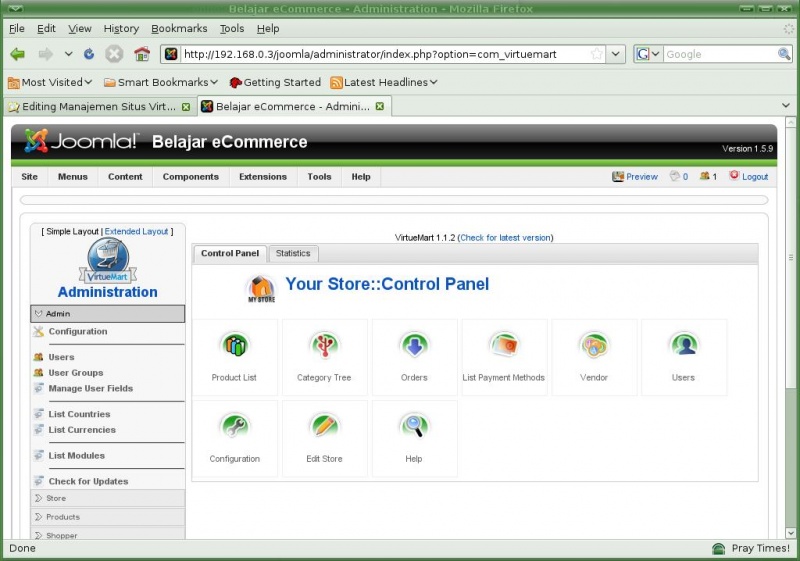Screen dimensions: 800x561
Task: Open Getting Started bookmark
Action: point(276,82)
